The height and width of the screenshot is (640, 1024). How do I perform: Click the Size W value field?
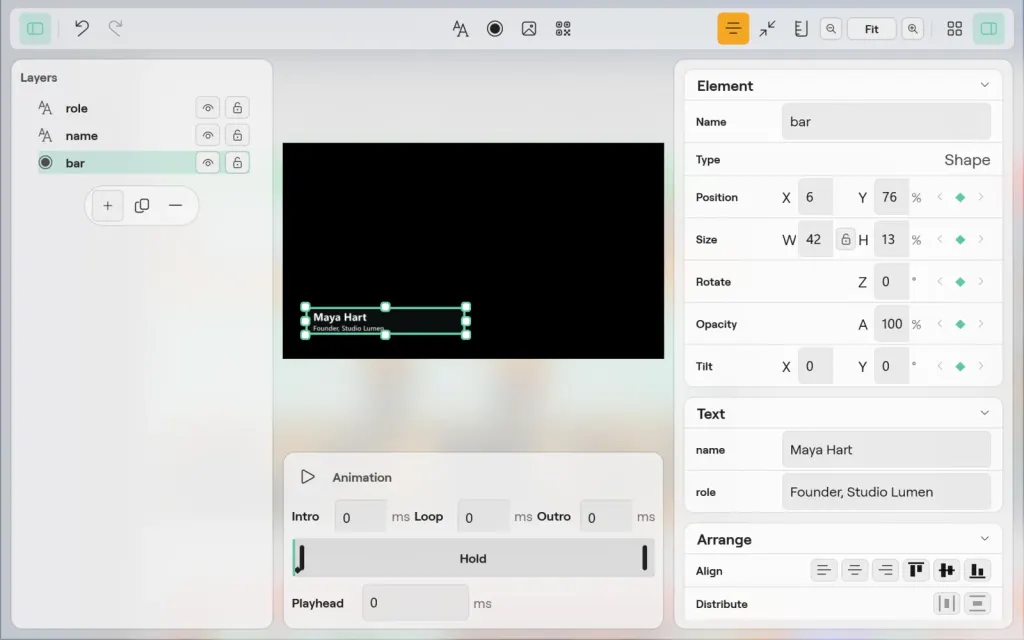pyautogui.click(x=815, y=240)
